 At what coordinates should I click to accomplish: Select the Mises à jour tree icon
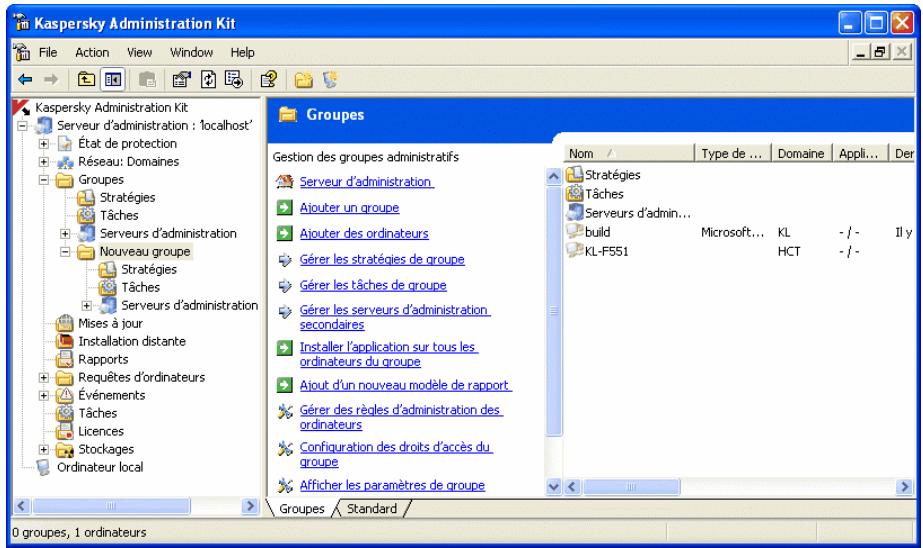64,323
